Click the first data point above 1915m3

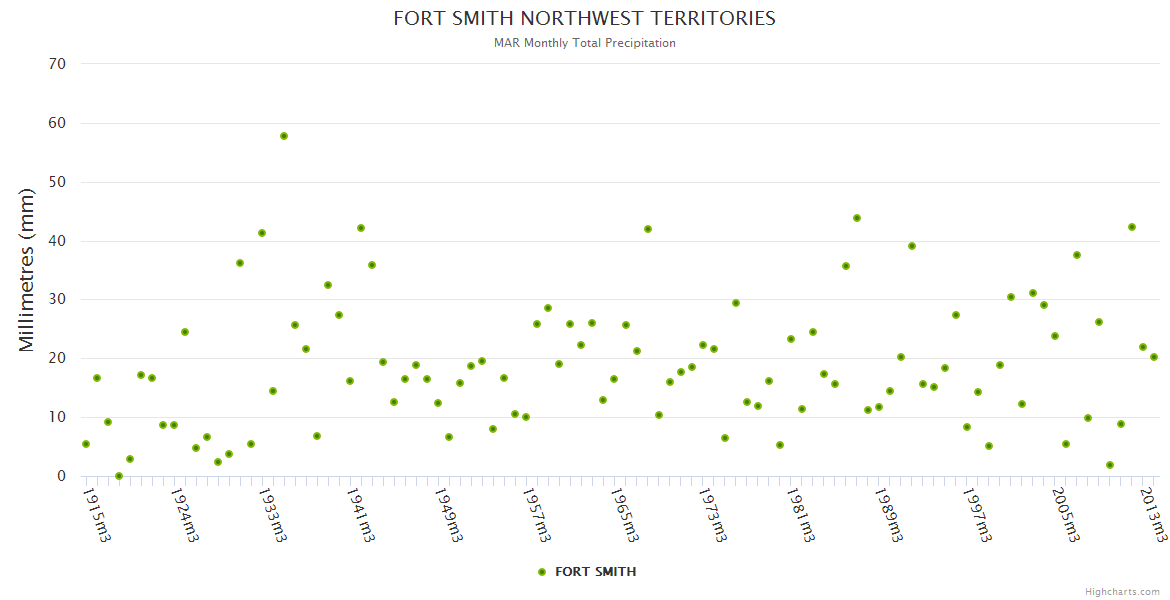pos(86,444)
